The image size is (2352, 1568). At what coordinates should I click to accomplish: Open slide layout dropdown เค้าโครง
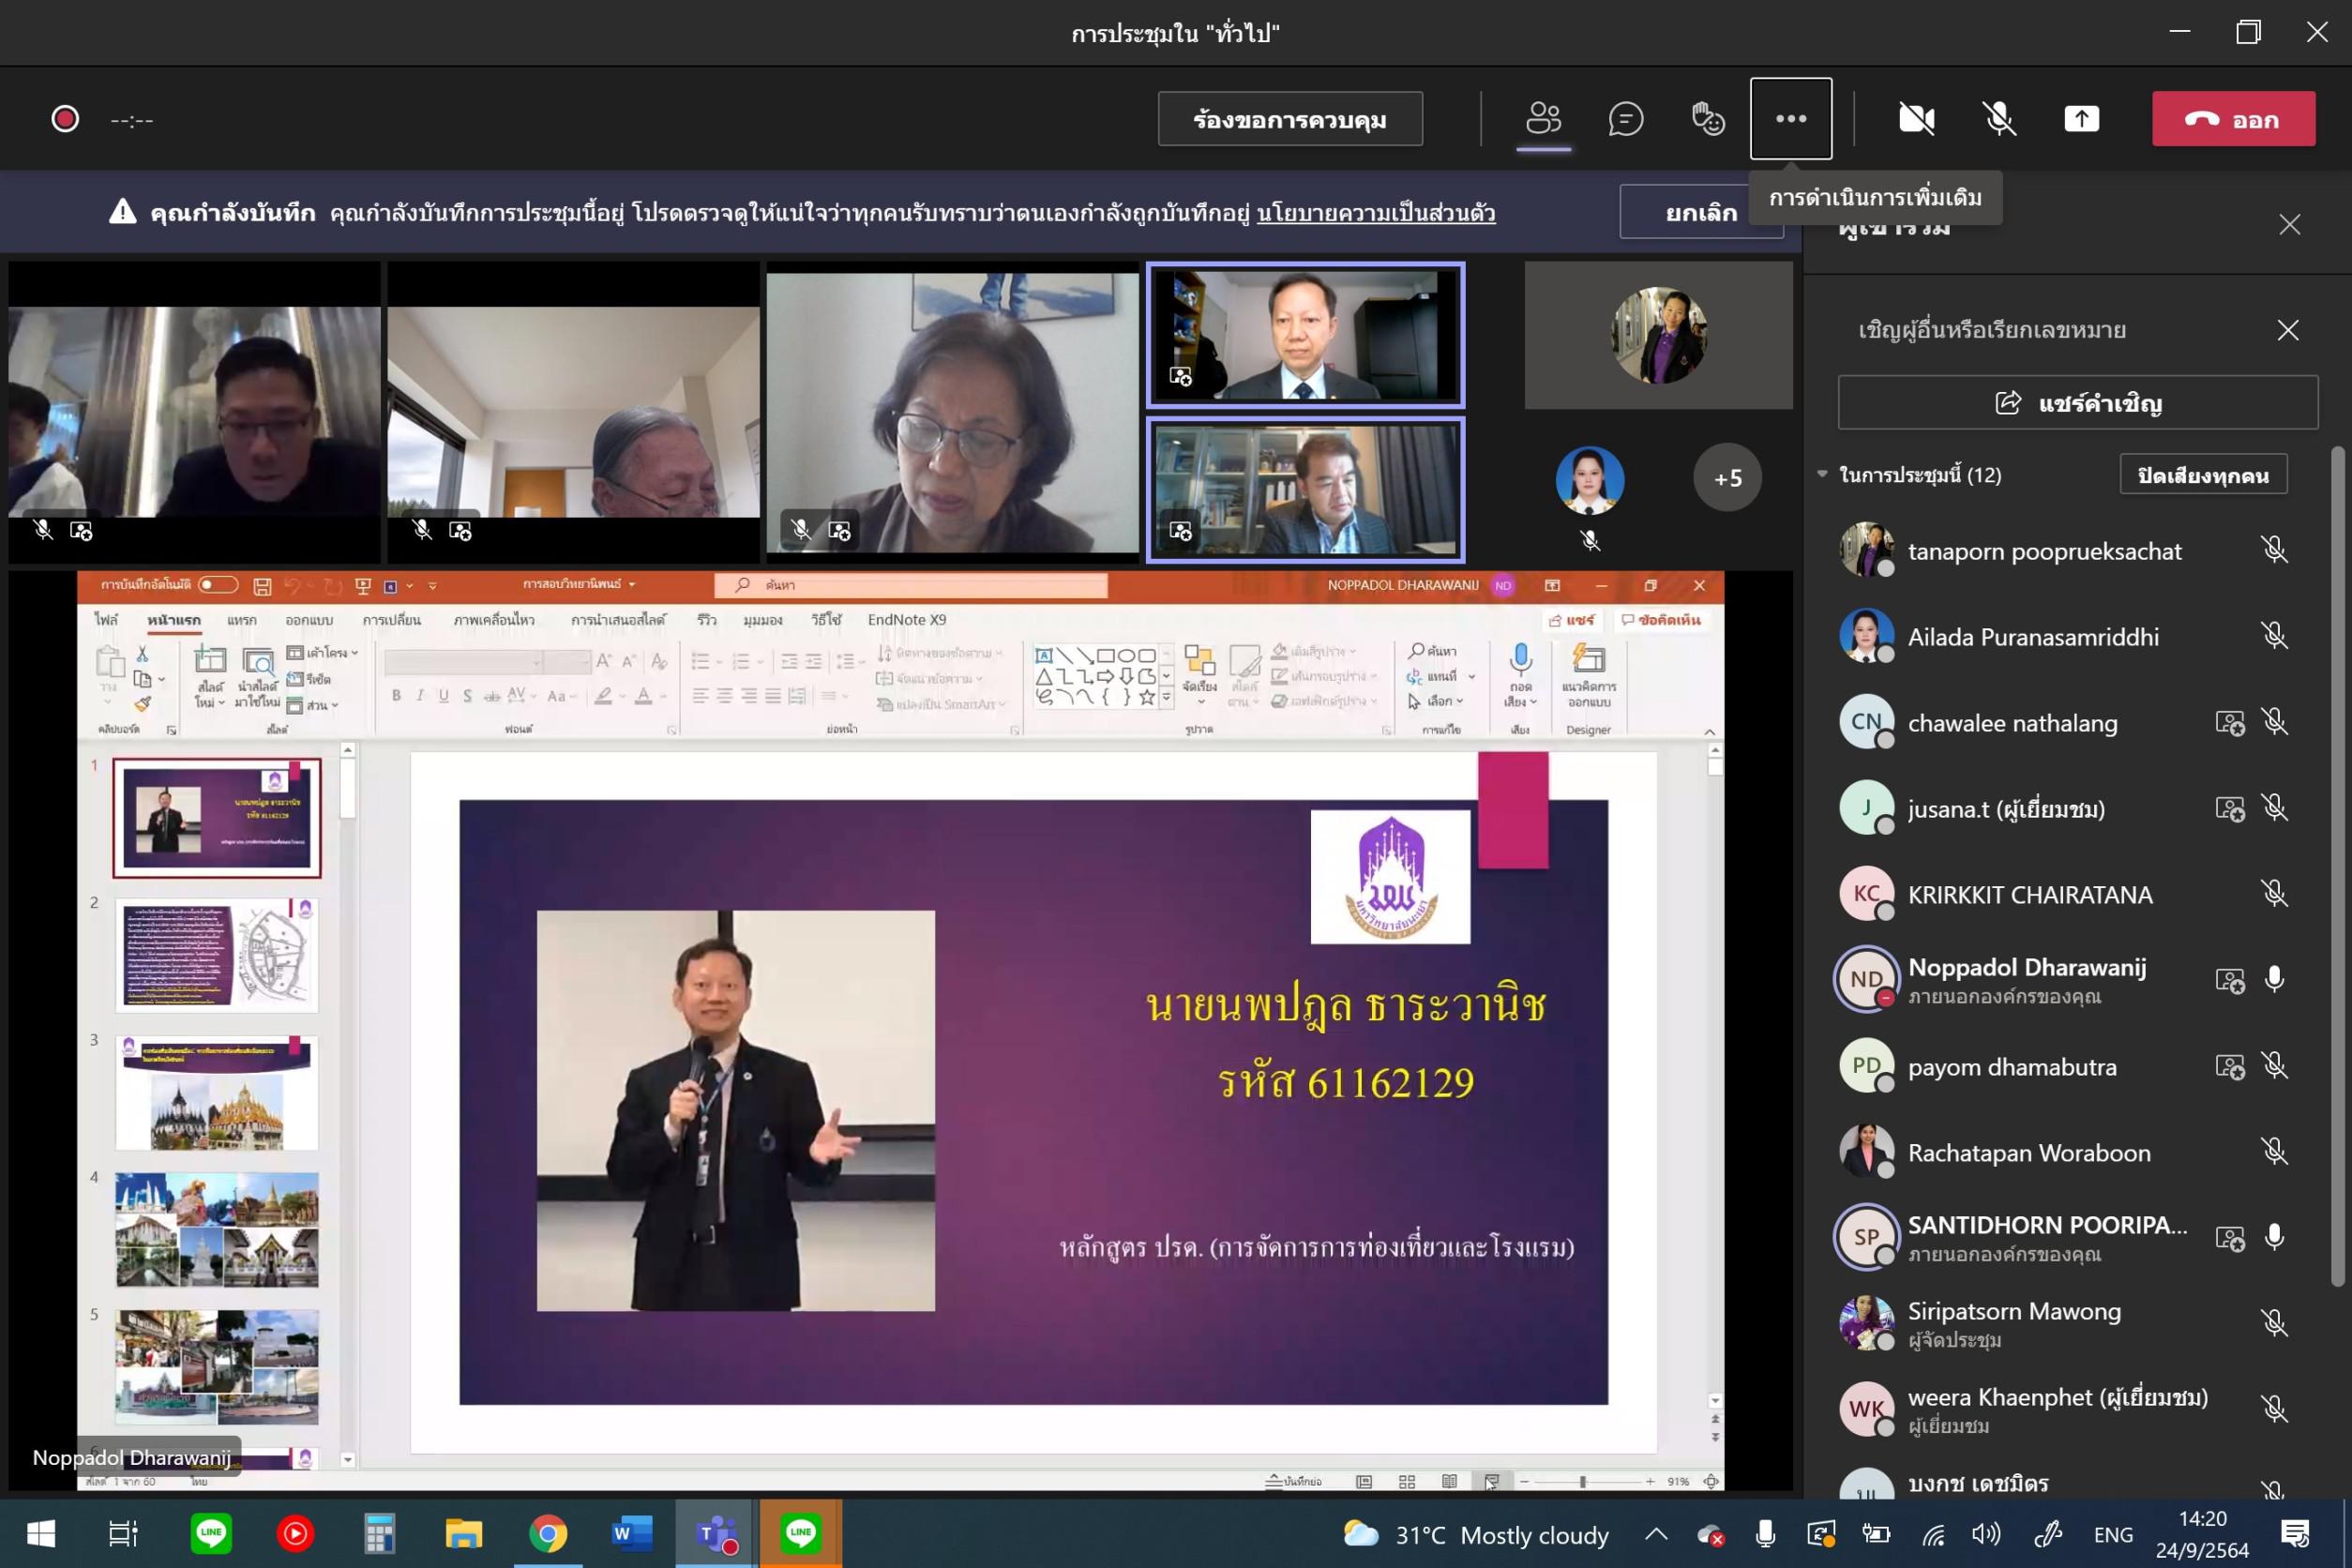coord(323,653)
